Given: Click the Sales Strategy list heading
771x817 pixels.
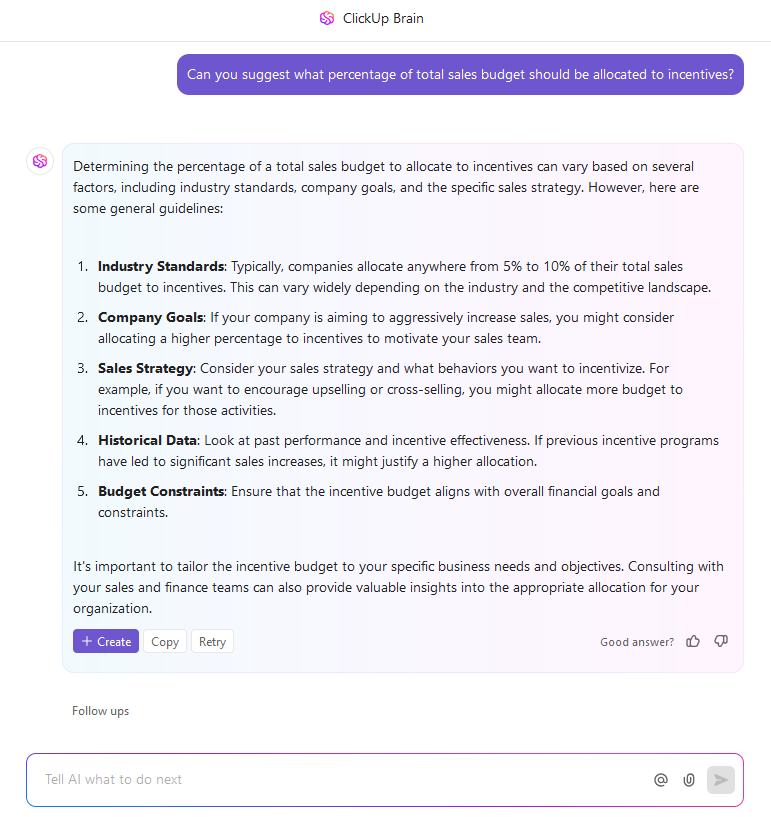Looking at the screenshot, I should pyautogui.click(x=146, y=368).
